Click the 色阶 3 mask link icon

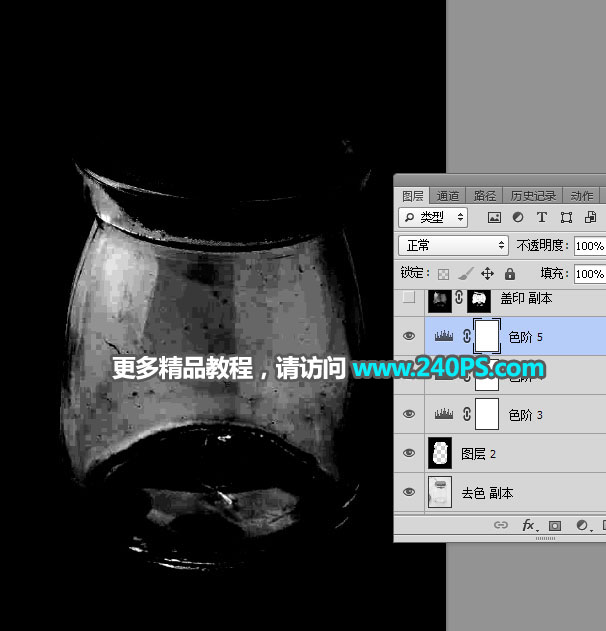click(x=467, y=414)
